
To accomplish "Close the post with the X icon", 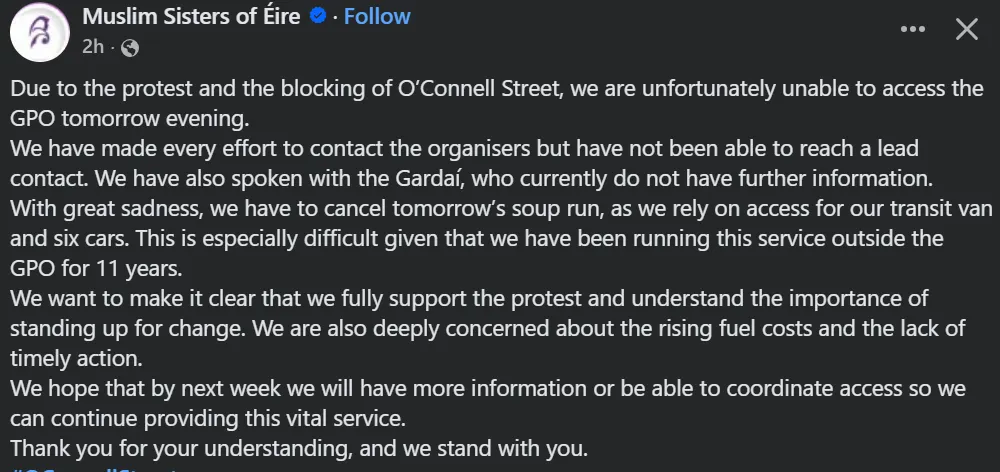I will tap(966, 30).
